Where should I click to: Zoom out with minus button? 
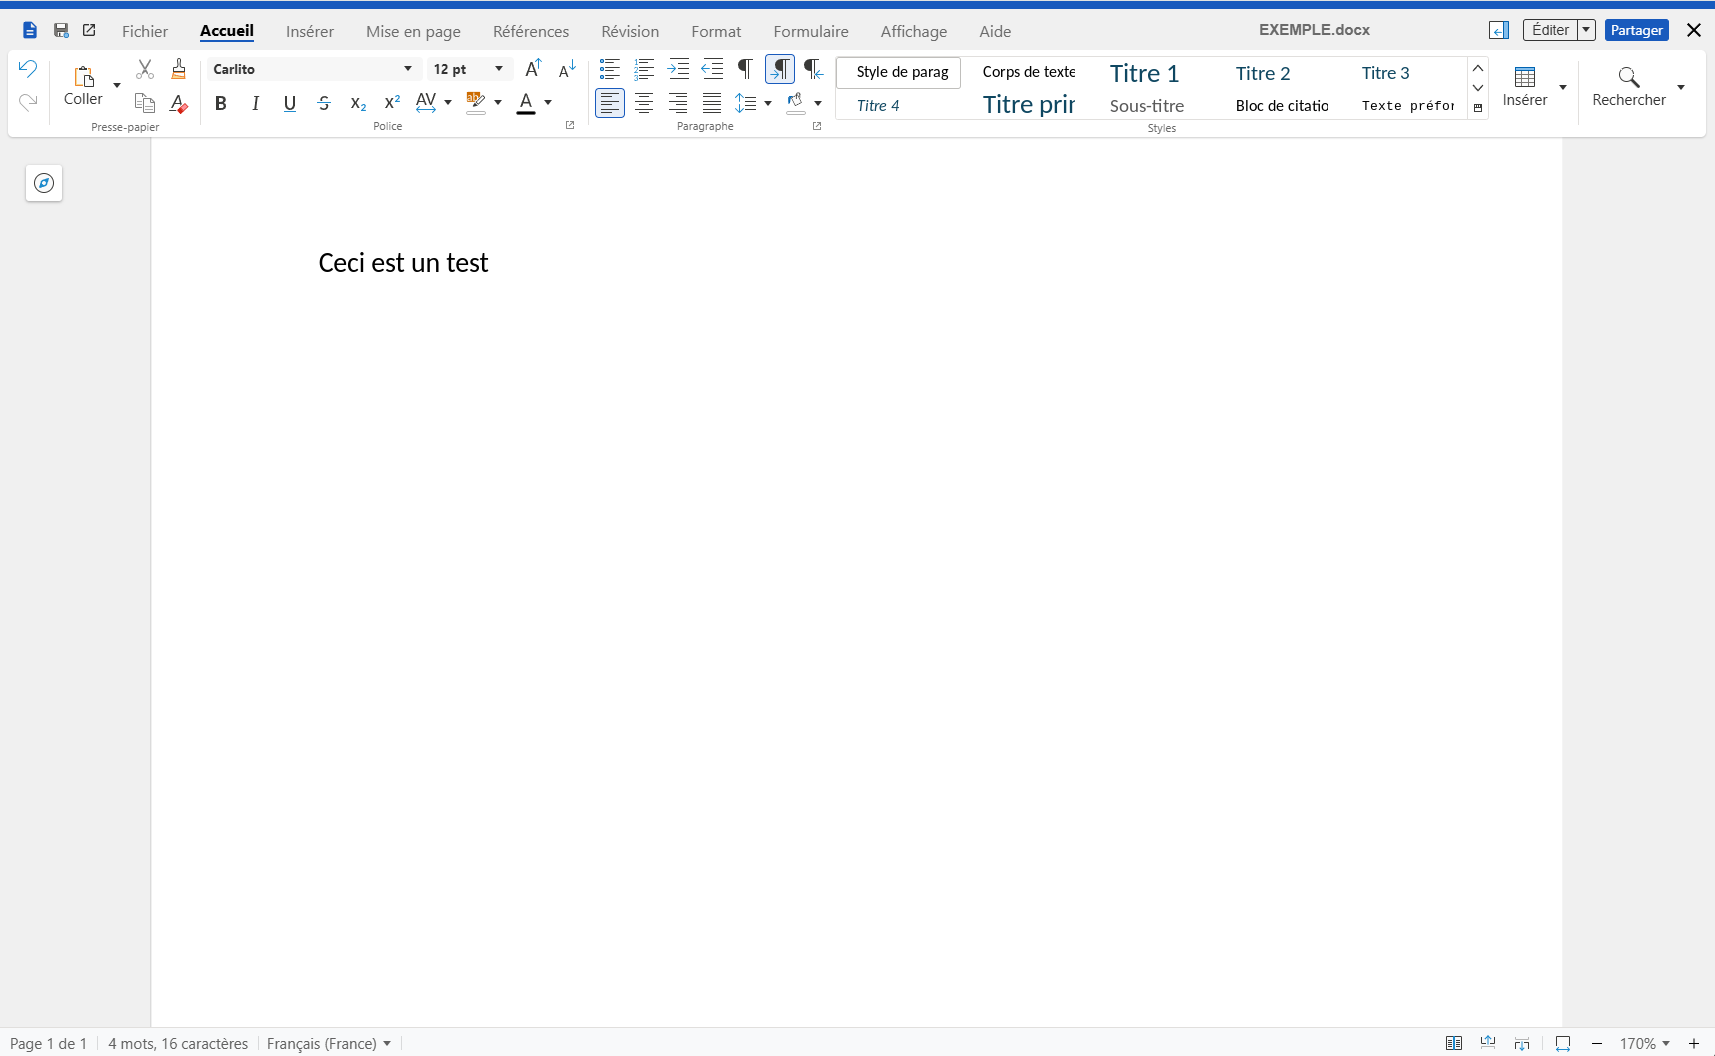tap(1597, 1044)
